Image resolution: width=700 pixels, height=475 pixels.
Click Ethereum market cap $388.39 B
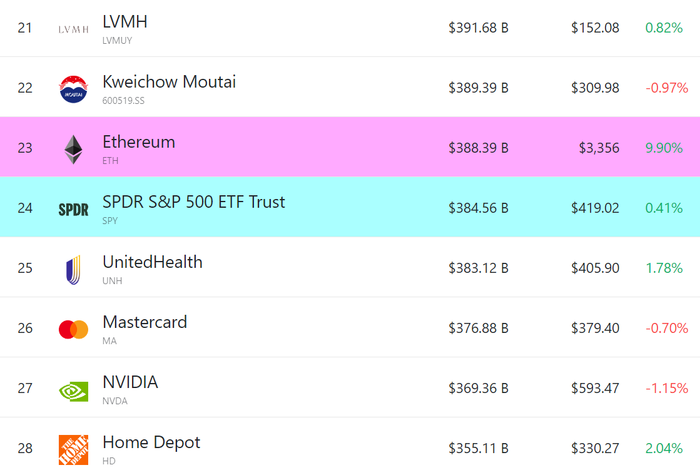click(x=479, y=148)
